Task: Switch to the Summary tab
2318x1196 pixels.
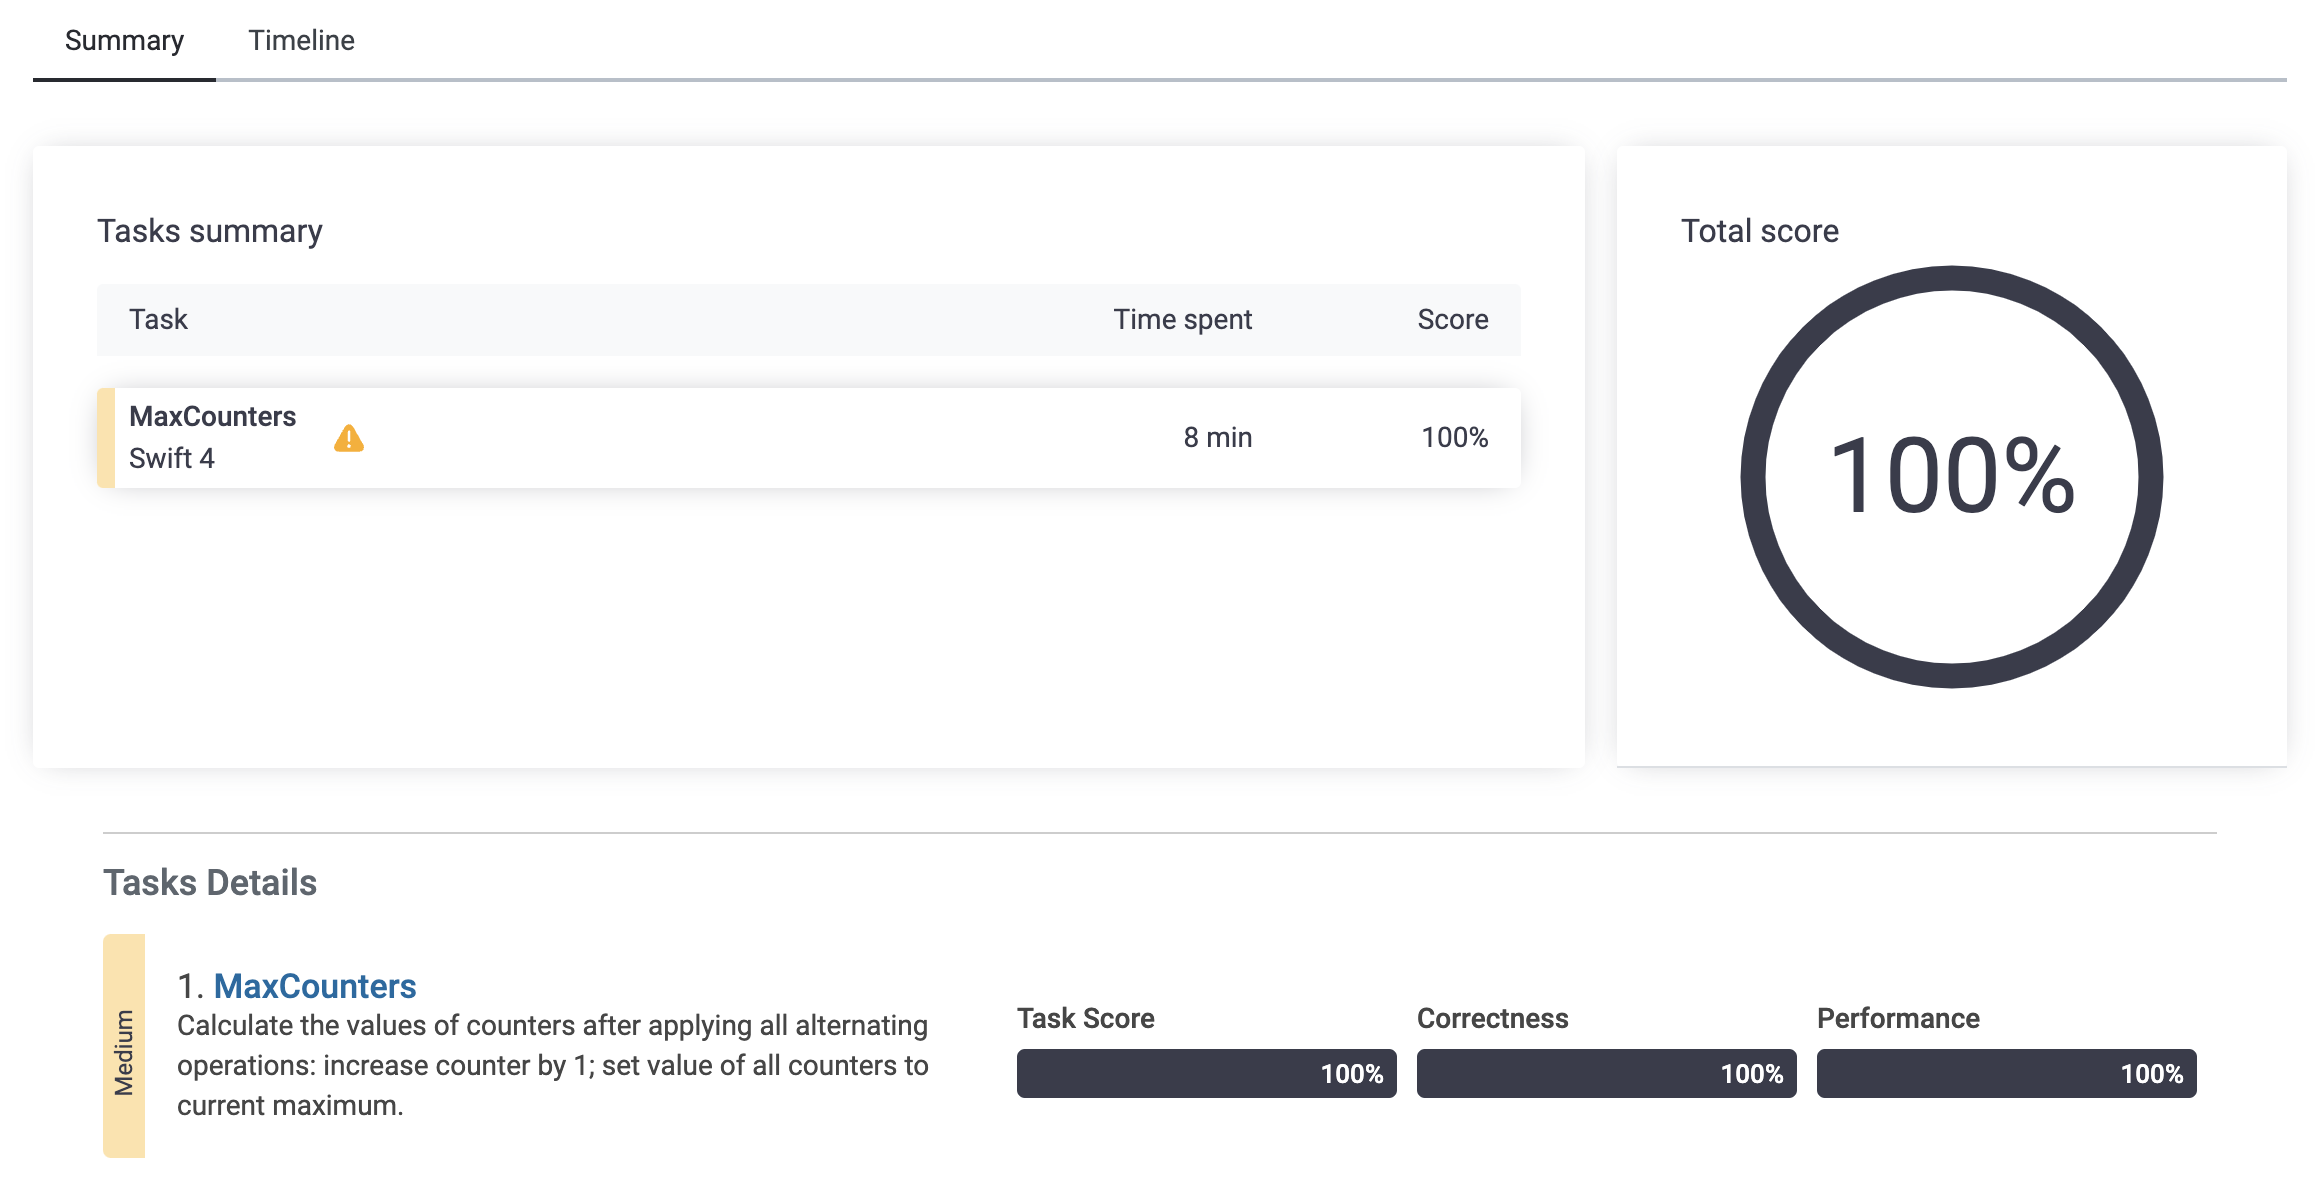Action: click(124, 40)
